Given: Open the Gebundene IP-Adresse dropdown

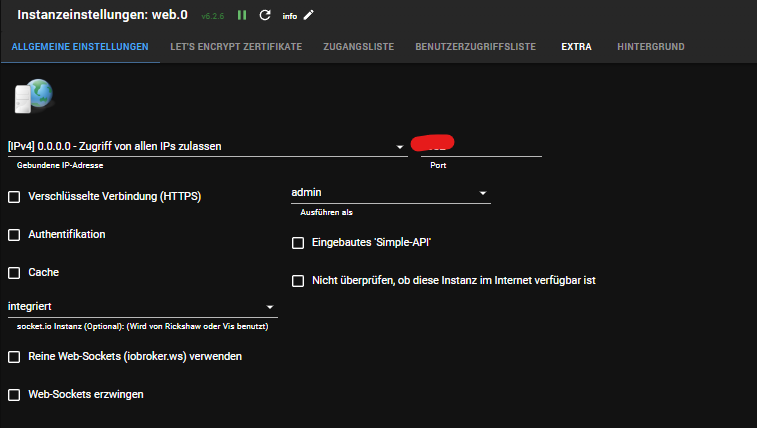Looking at the screenshot, I should (x=206, y=146).
